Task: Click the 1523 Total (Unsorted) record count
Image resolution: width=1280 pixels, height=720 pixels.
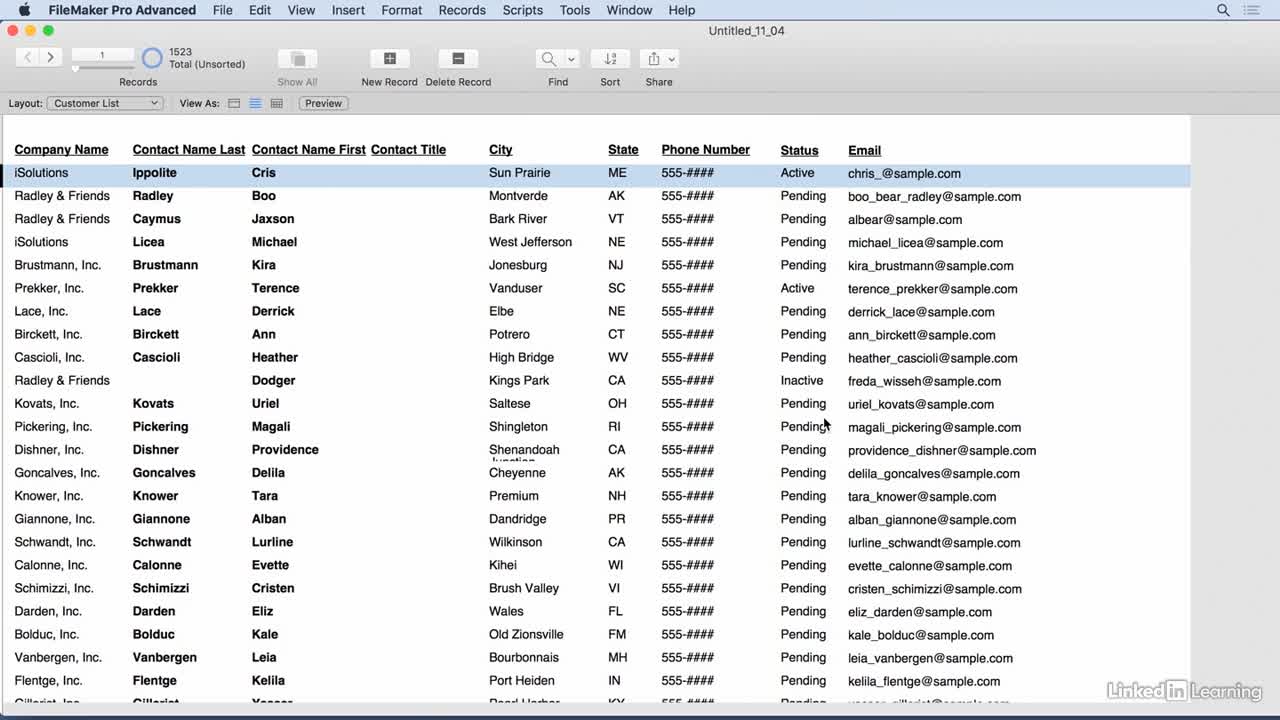Action: click(207, 58)
